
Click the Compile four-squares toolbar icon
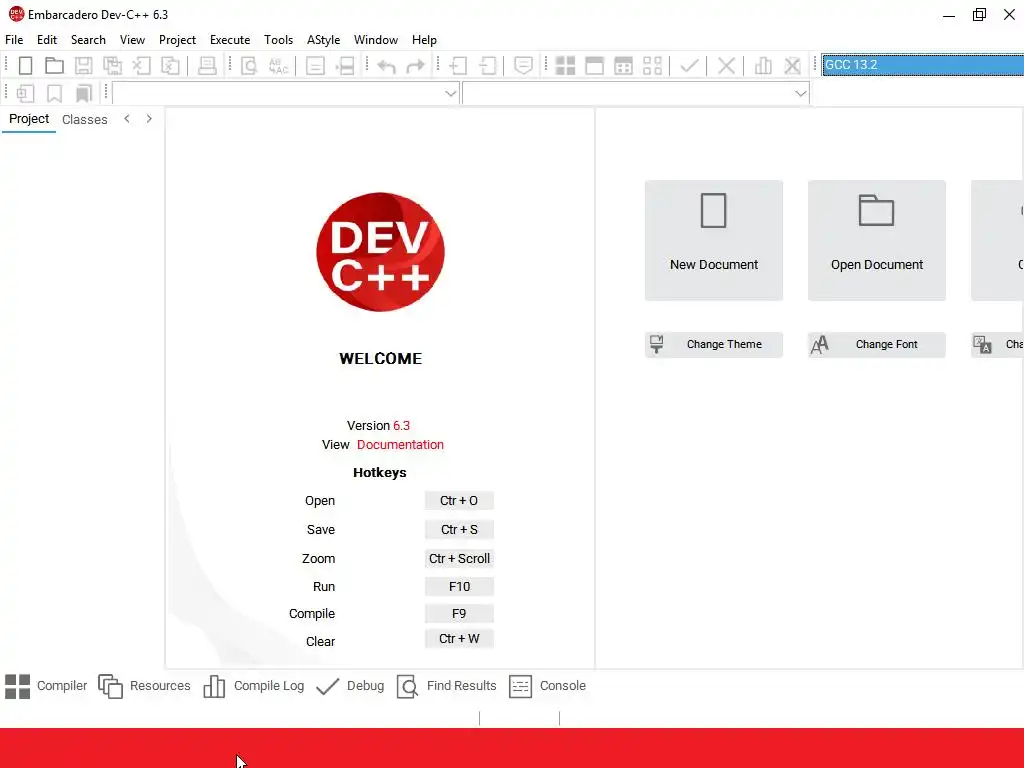coord(566,65)
